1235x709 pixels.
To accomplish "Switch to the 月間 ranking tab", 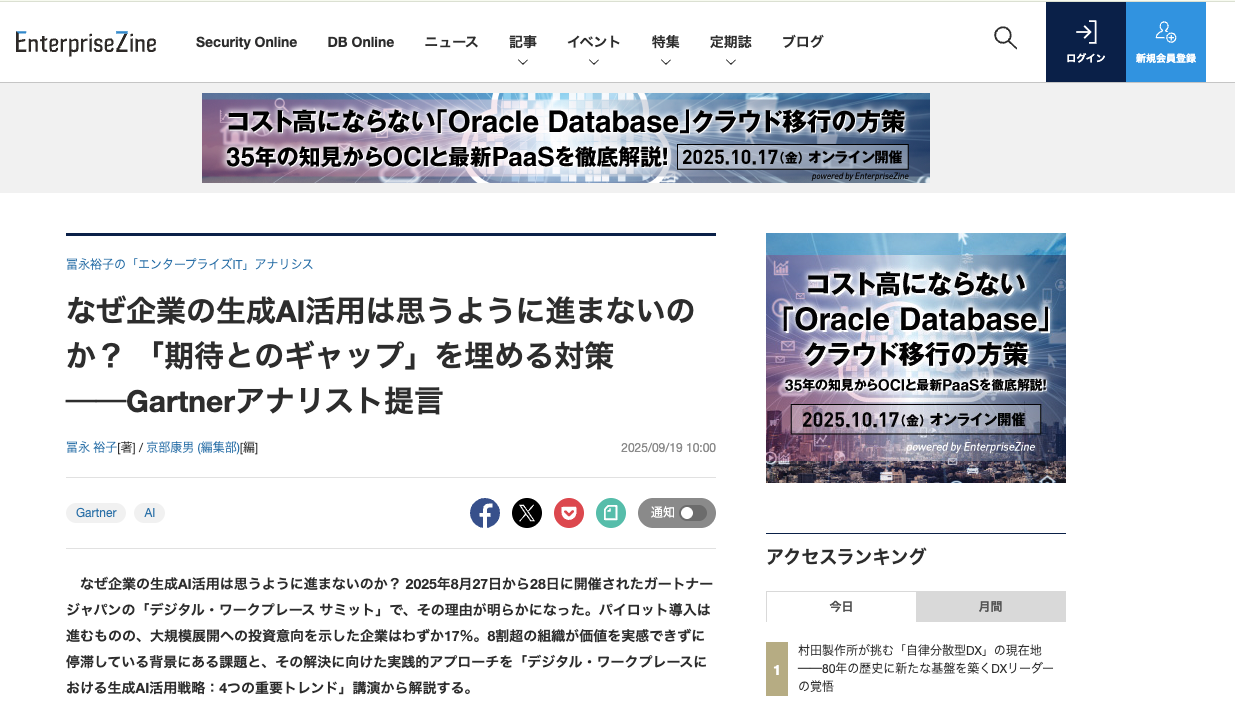I will point(990,607).
